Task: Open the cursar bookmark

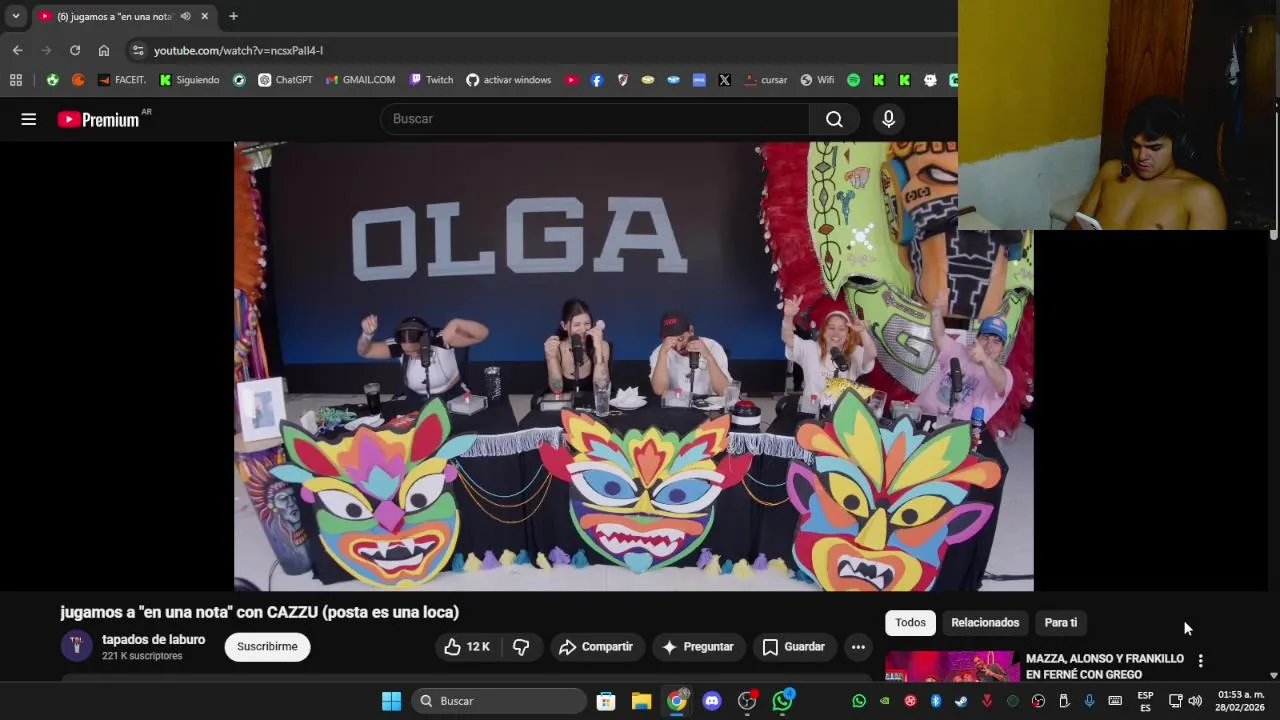Action: [765, 80]
